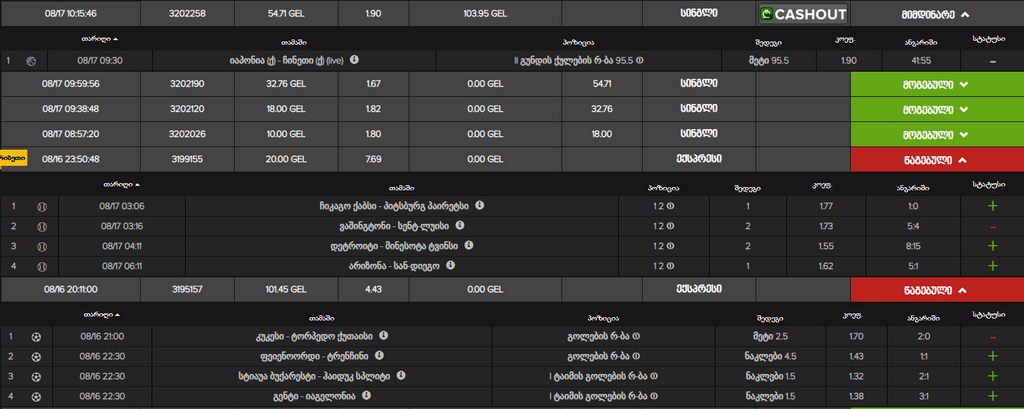This screenshot has height=409, width=1024.
Task: Click the 7.69 odds of bet 3199155
Action: pyautogui.click(x=374, y=159)
